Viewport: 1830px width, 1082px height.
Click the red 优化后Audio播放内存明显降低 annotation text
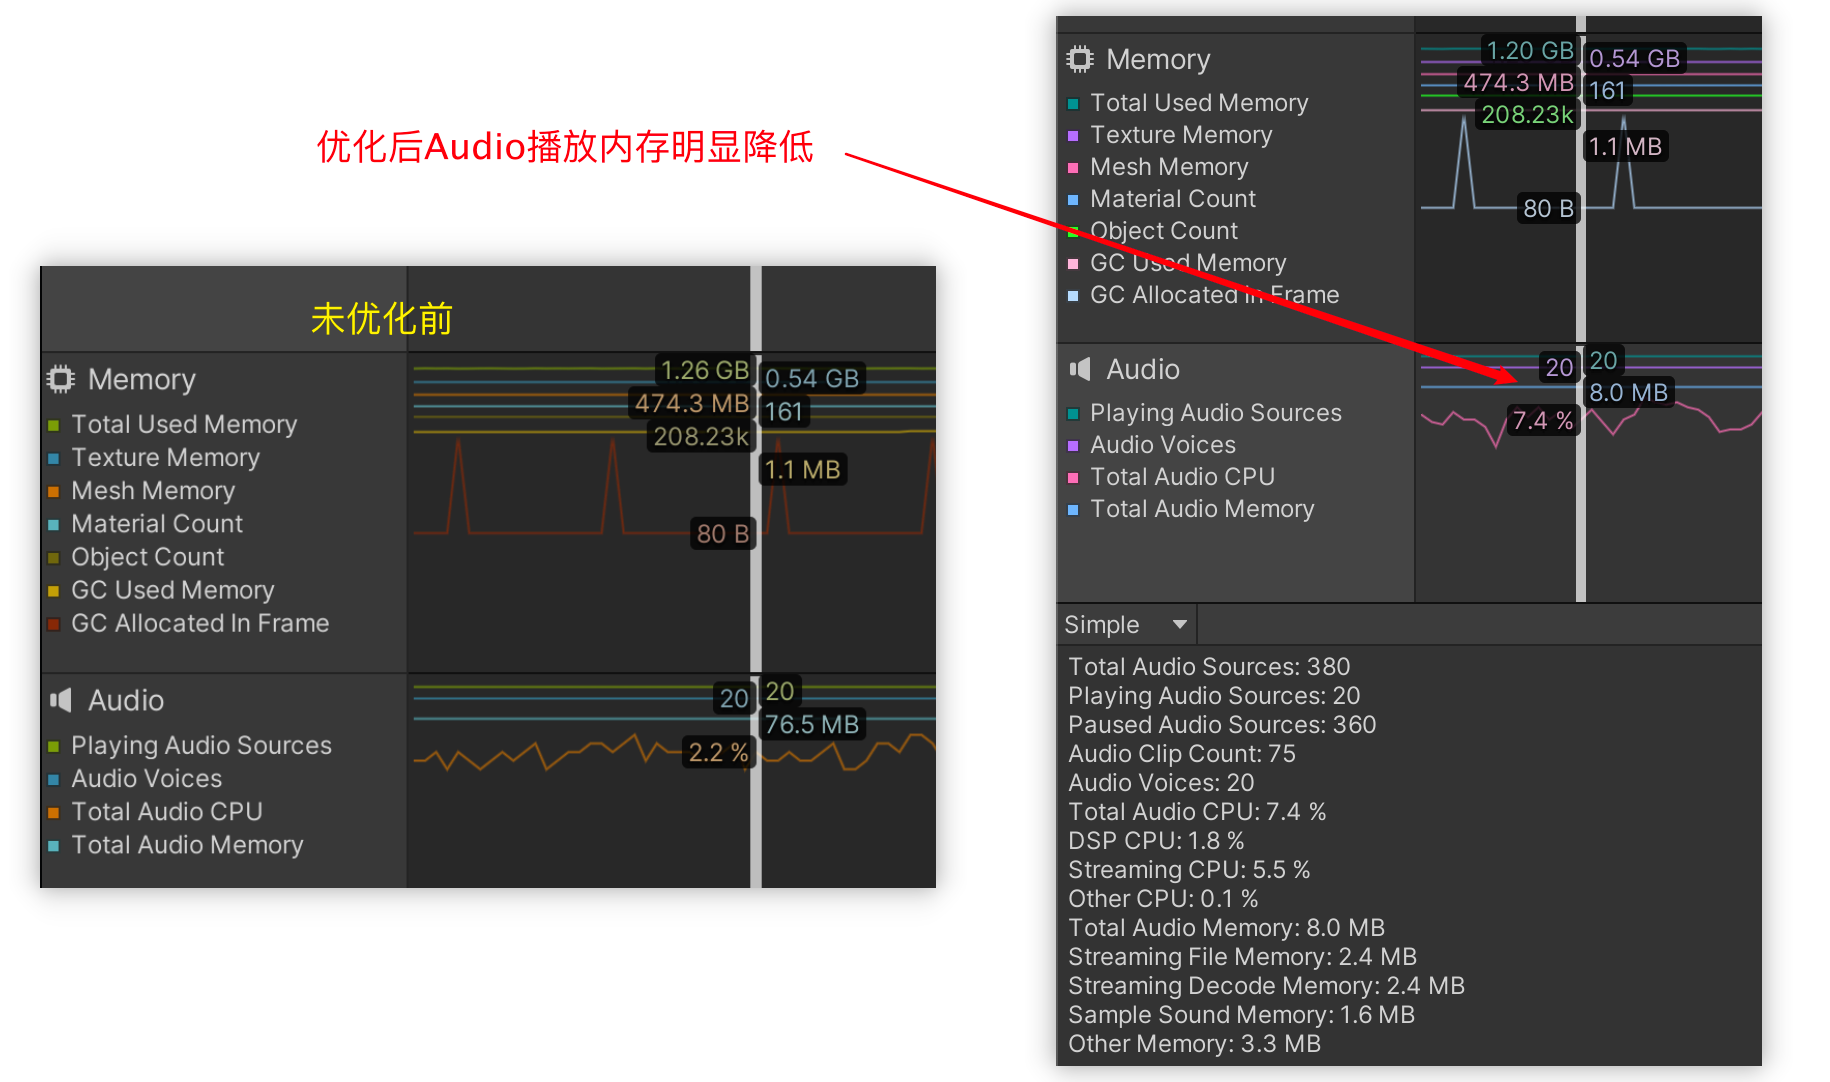(x=565, y=147)
